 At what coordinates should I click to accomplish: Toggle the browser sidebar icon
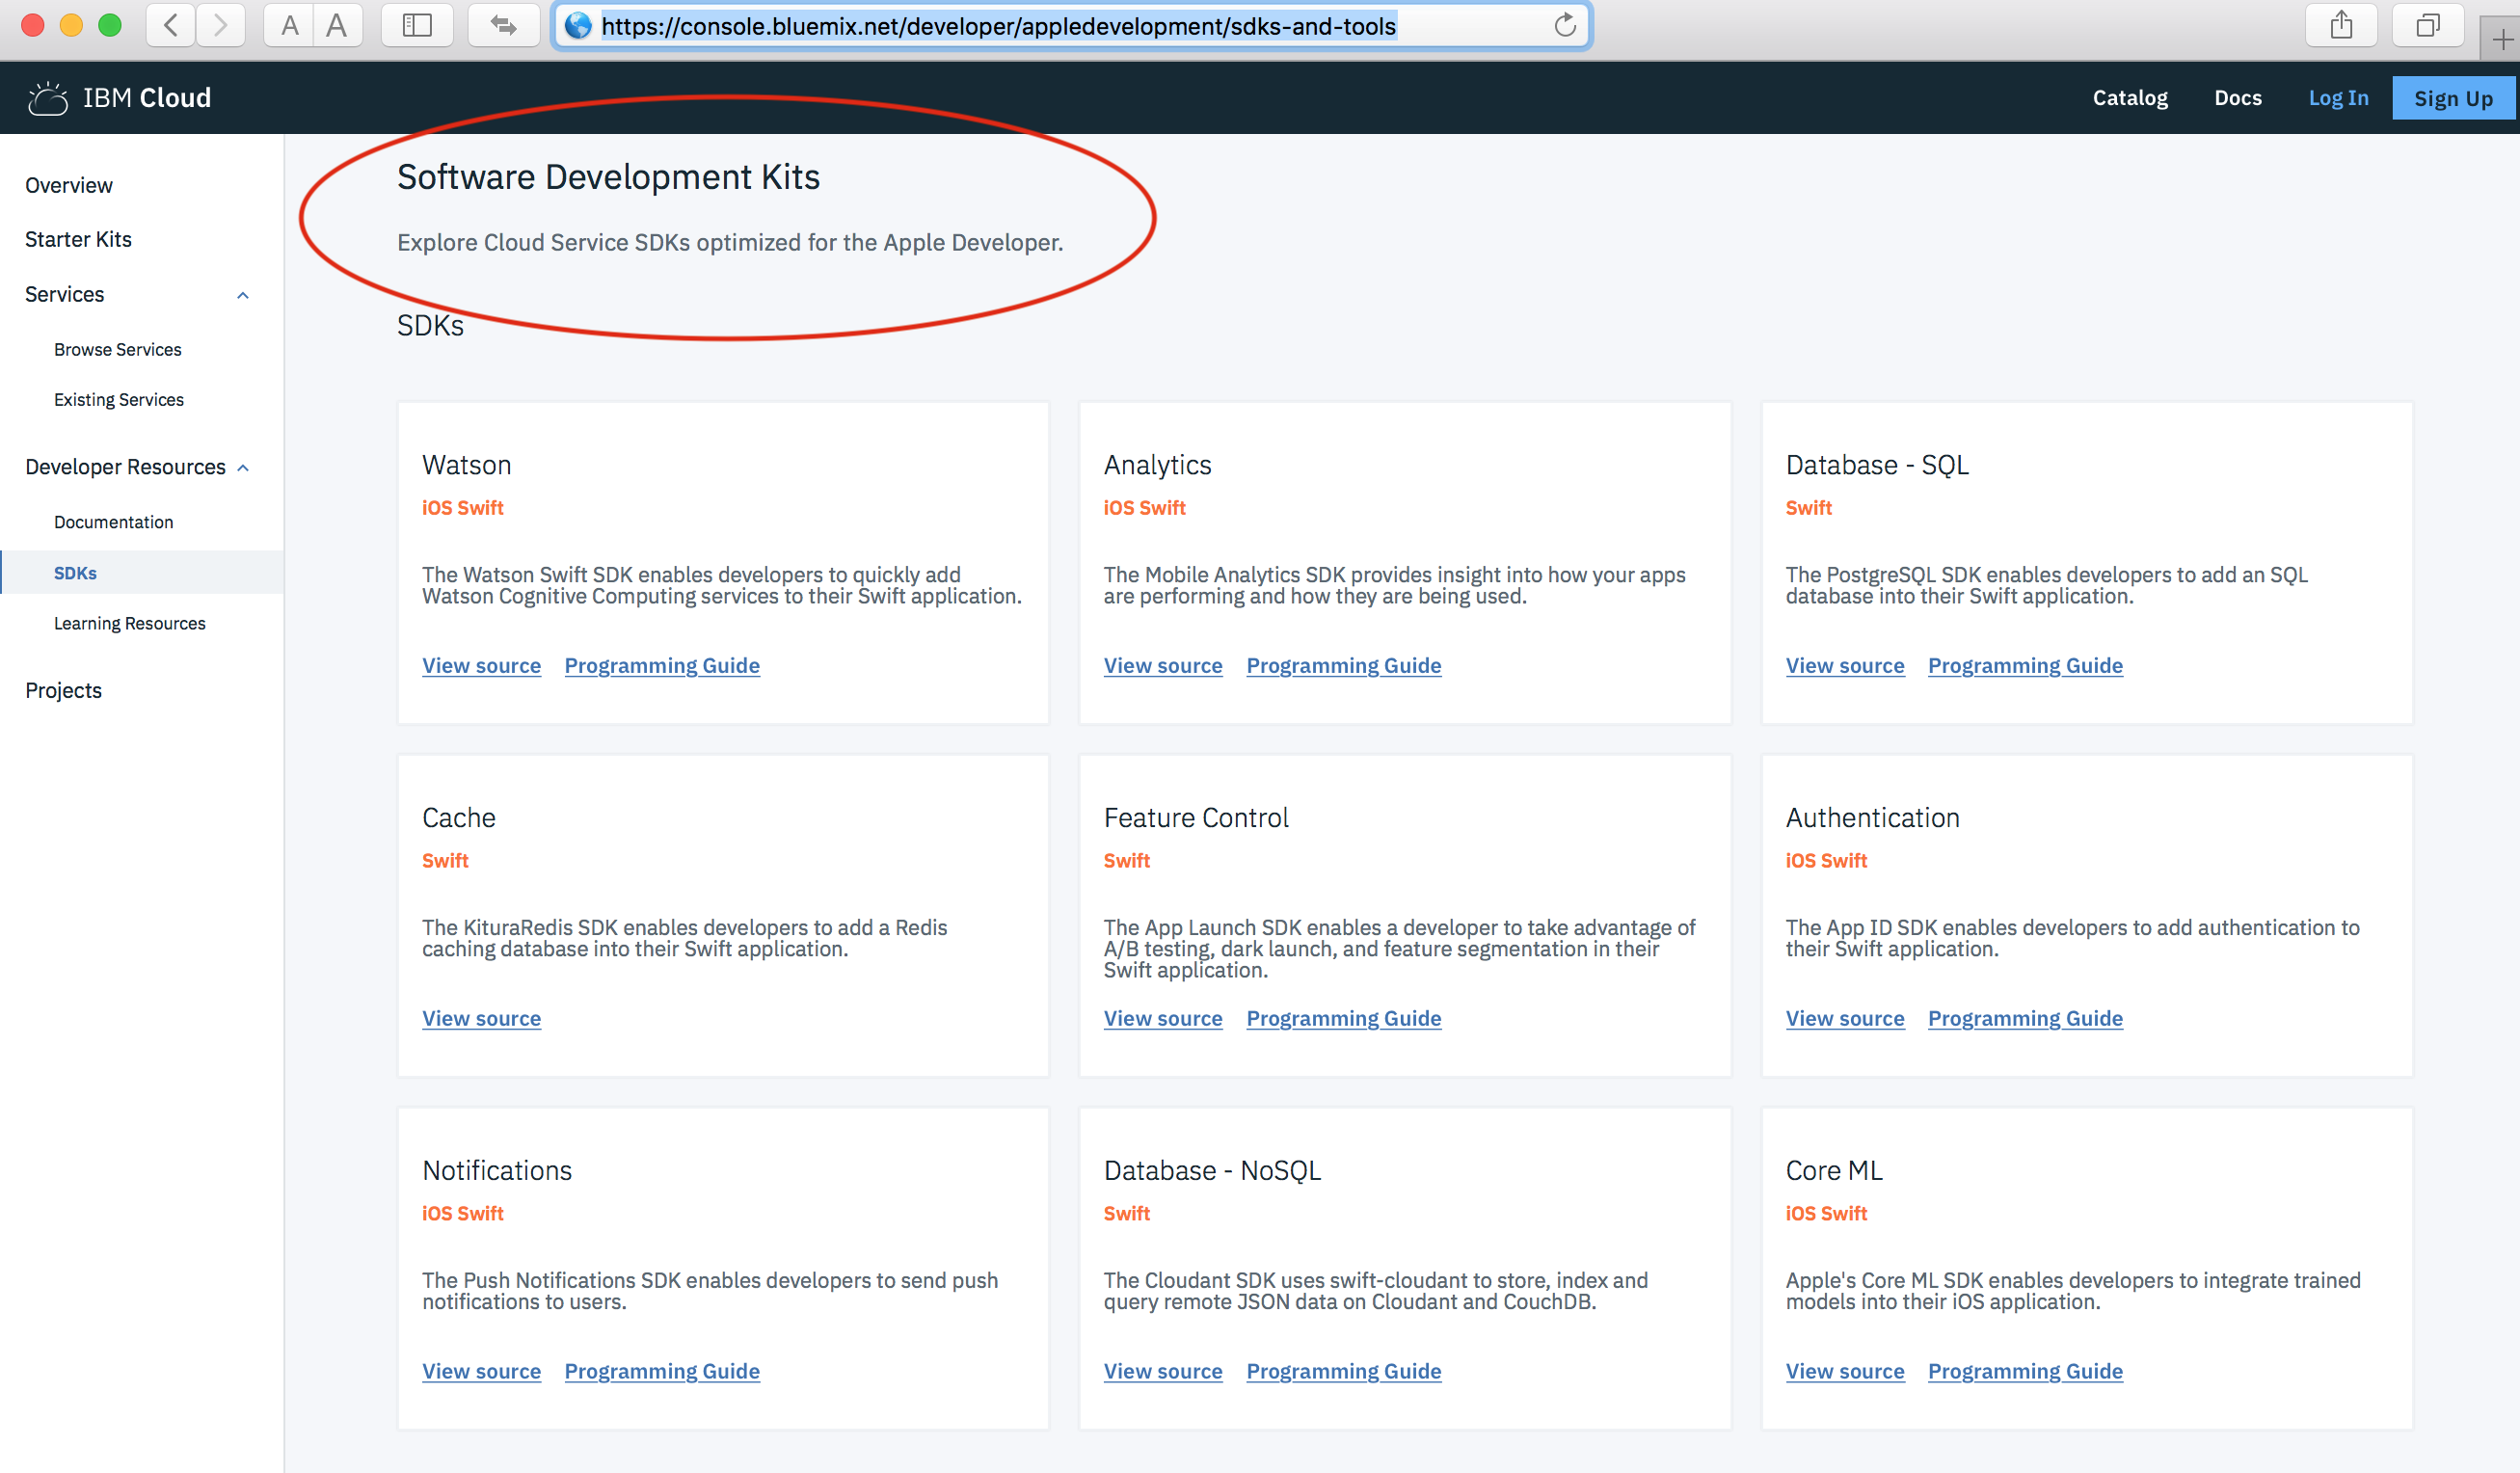(x=417, y=25)
